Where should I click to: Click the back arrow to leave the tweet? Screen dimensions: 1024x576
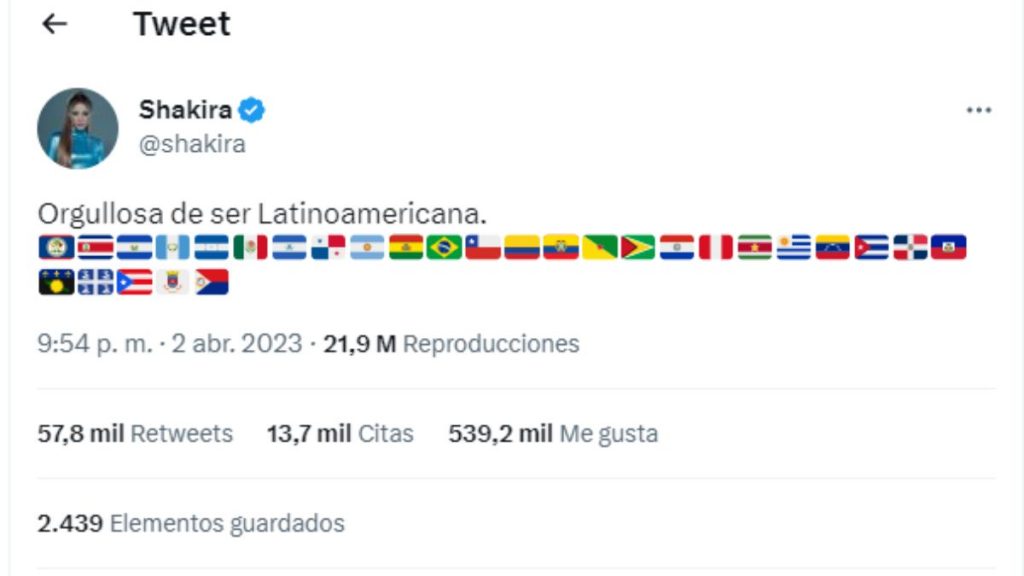tap(55, 23)
